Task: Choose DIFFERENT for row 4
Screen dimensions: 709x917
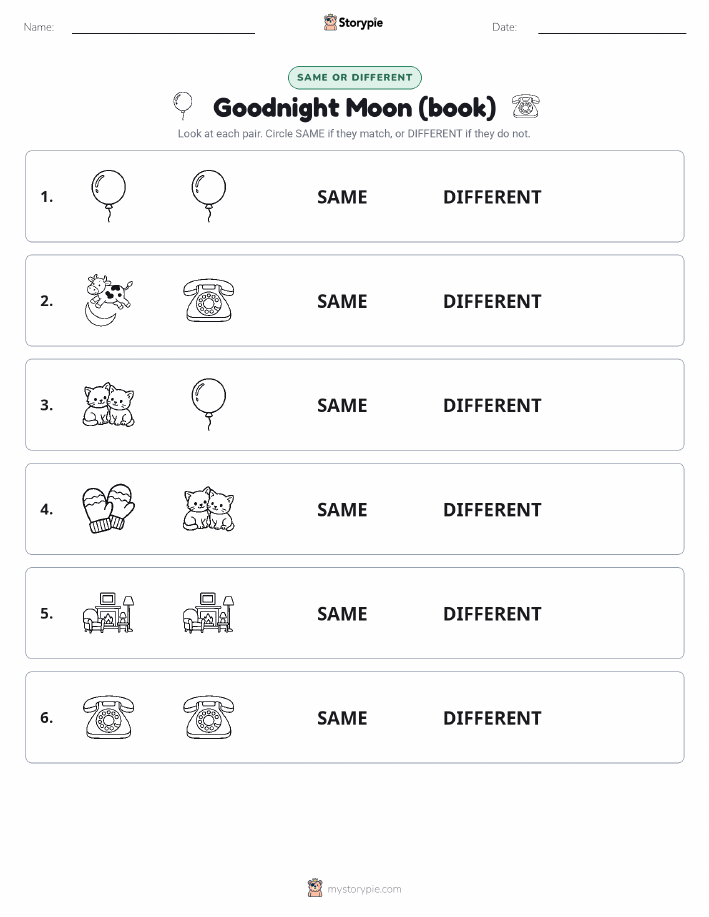Action: 492,509
